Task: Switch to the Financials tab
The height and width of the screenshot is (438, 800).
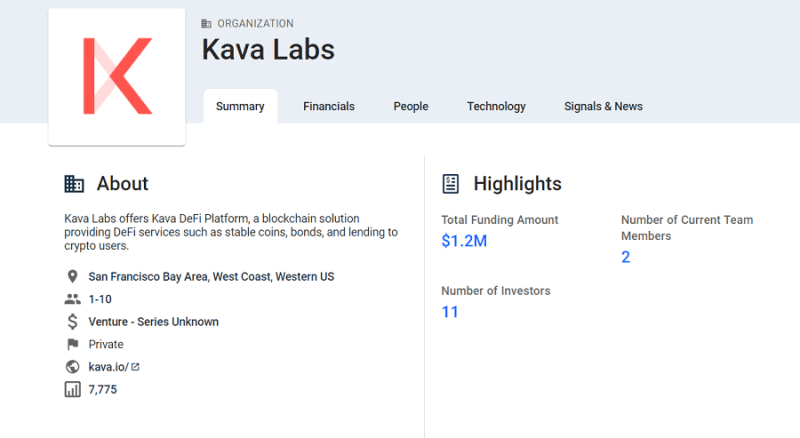Action: (329, 106)
